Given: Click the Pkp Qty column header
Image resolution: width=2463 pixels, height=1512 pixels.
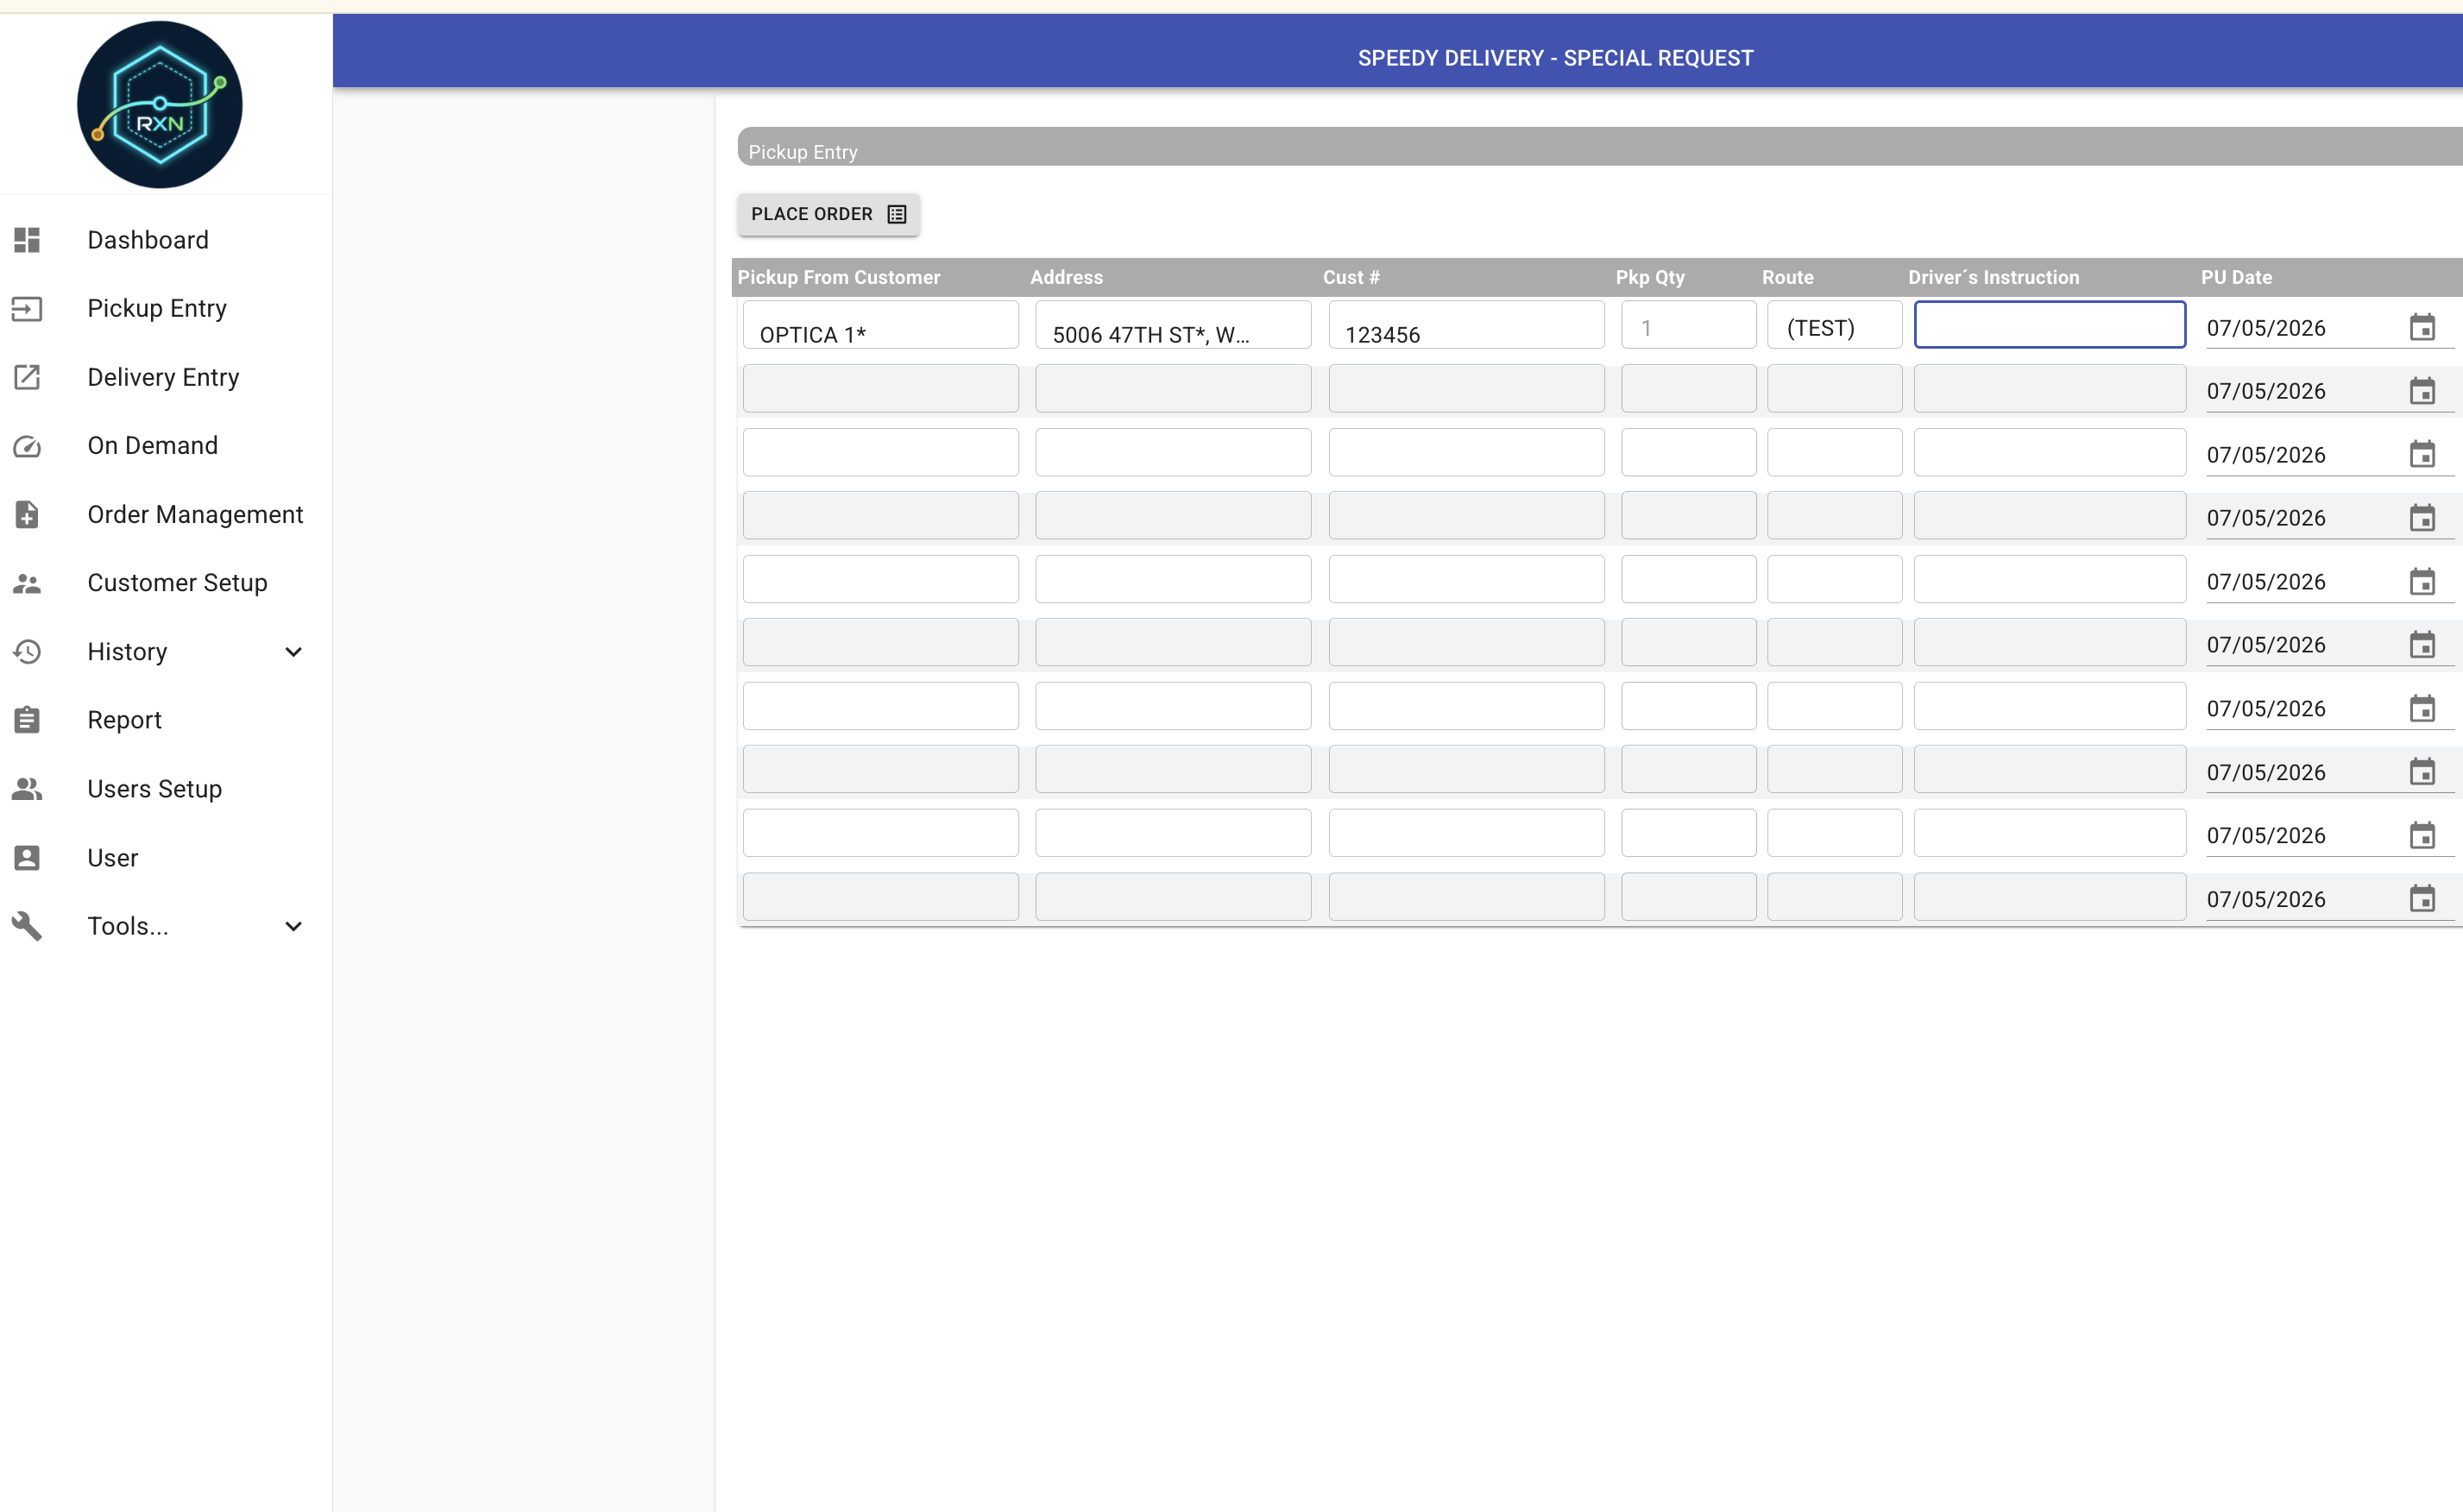Looking at the screenshot, I should click(1650, 277).
